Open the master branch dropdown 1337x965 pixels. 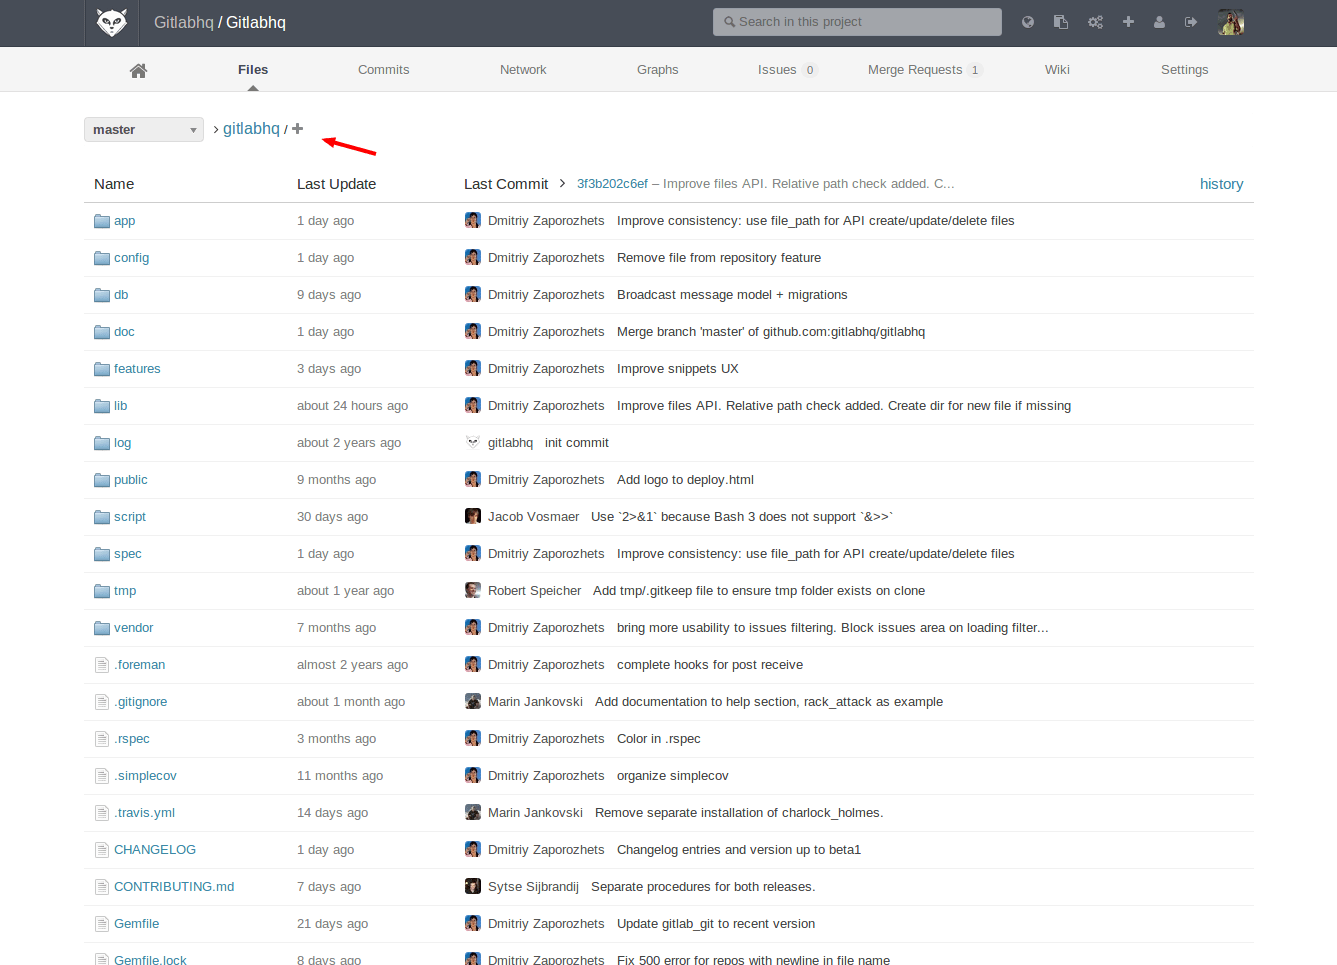tap(144, 130)
